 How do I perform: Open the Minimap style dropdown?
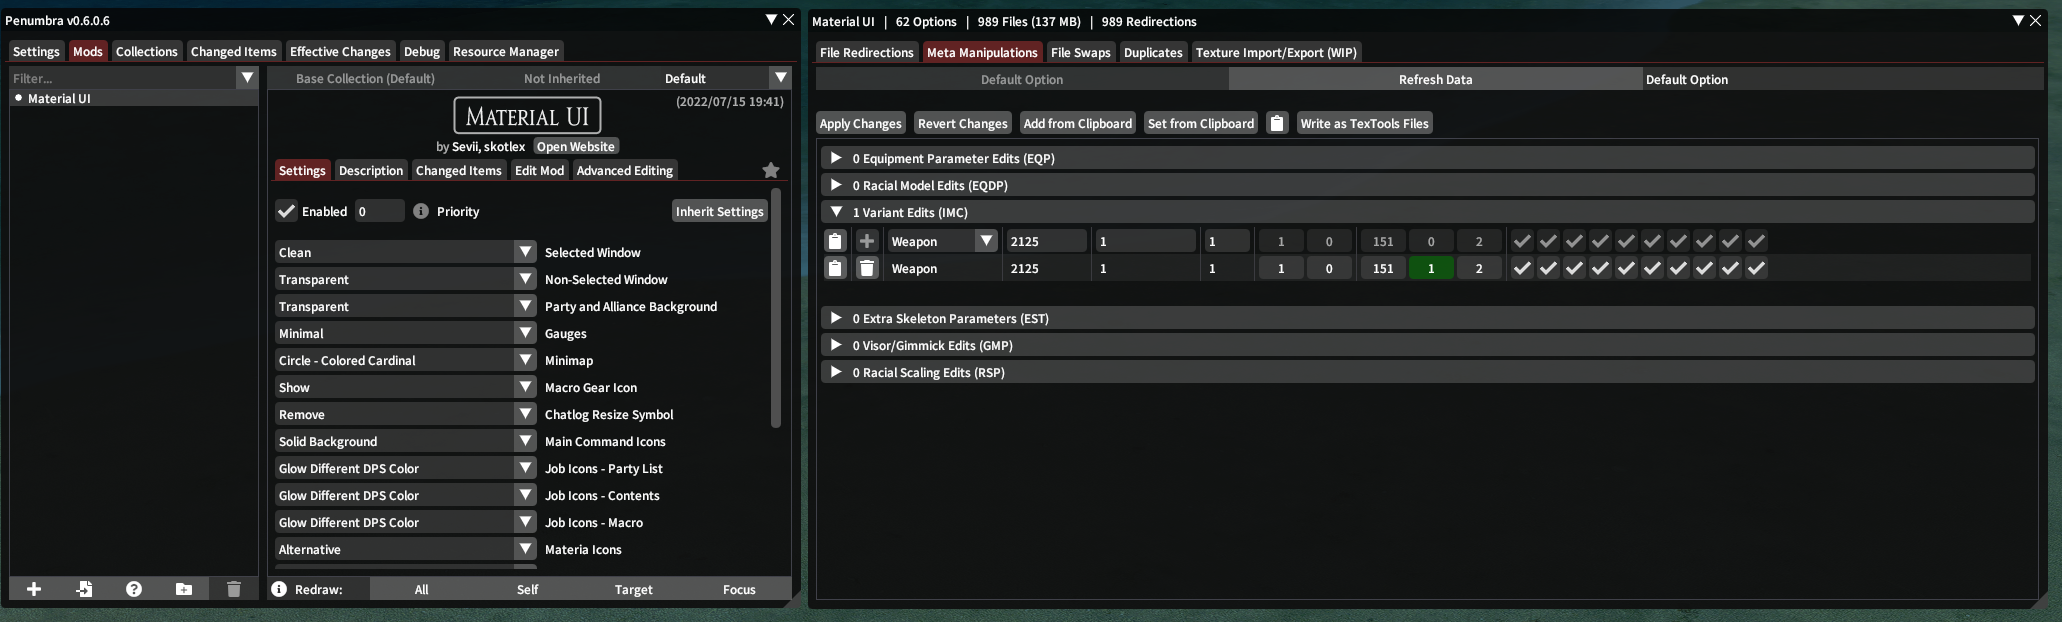[406, 360]
